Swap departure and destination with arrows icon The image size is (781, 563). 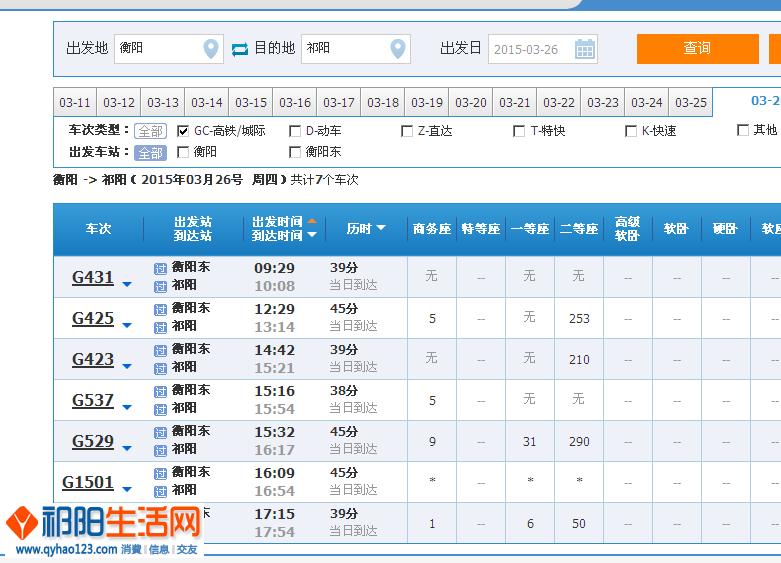[x=240, y=49]
